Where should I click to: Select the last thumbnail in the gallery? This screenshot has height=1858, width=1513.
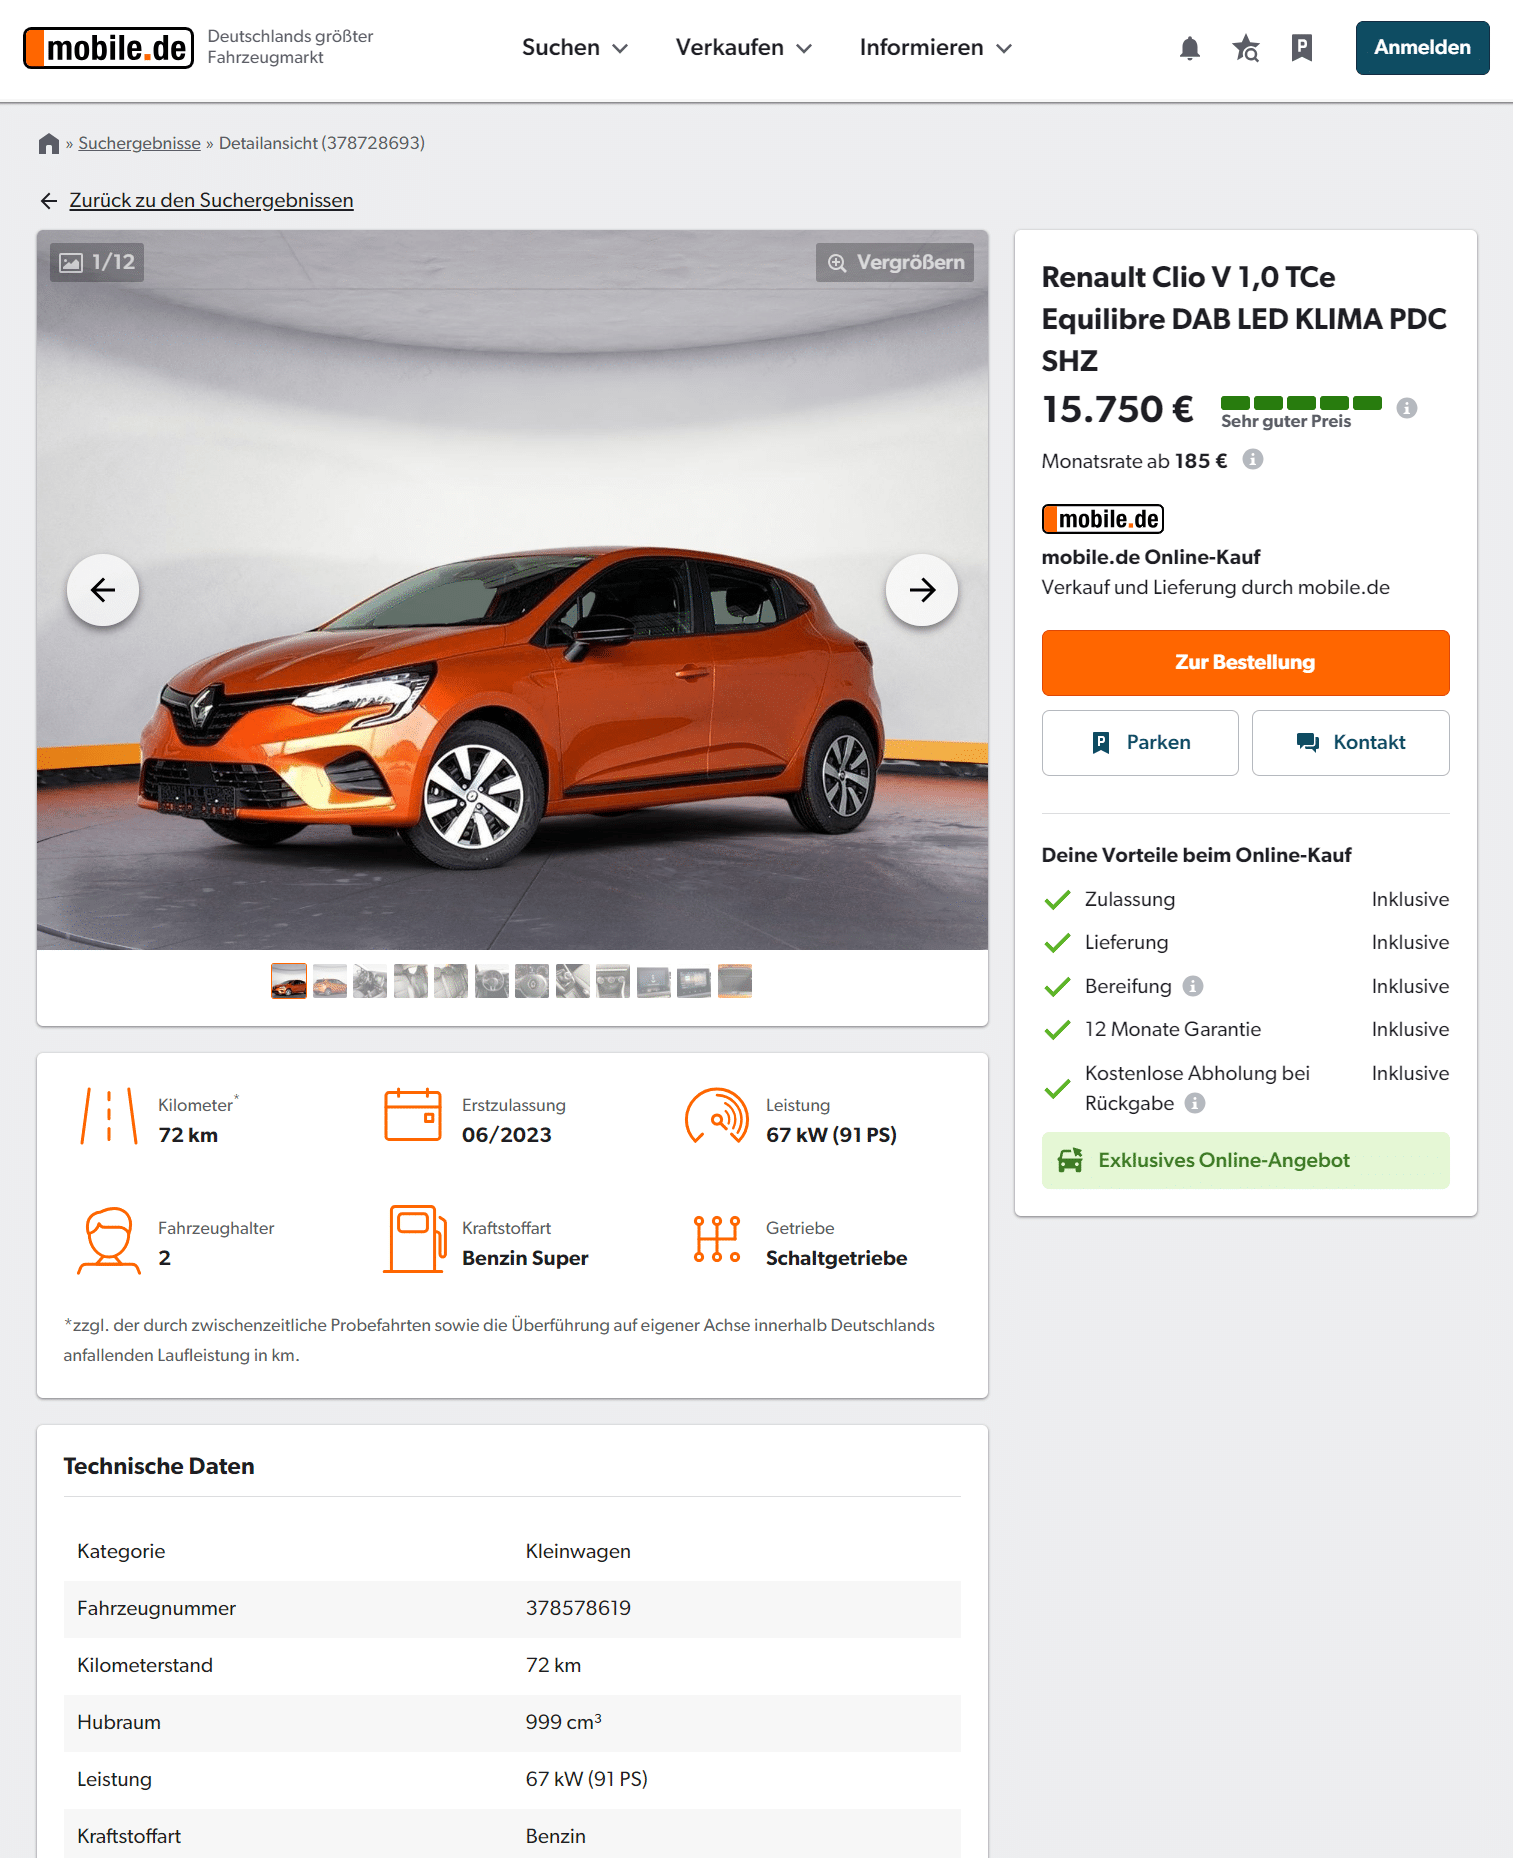pyautogui.click(x=735, y=981)
